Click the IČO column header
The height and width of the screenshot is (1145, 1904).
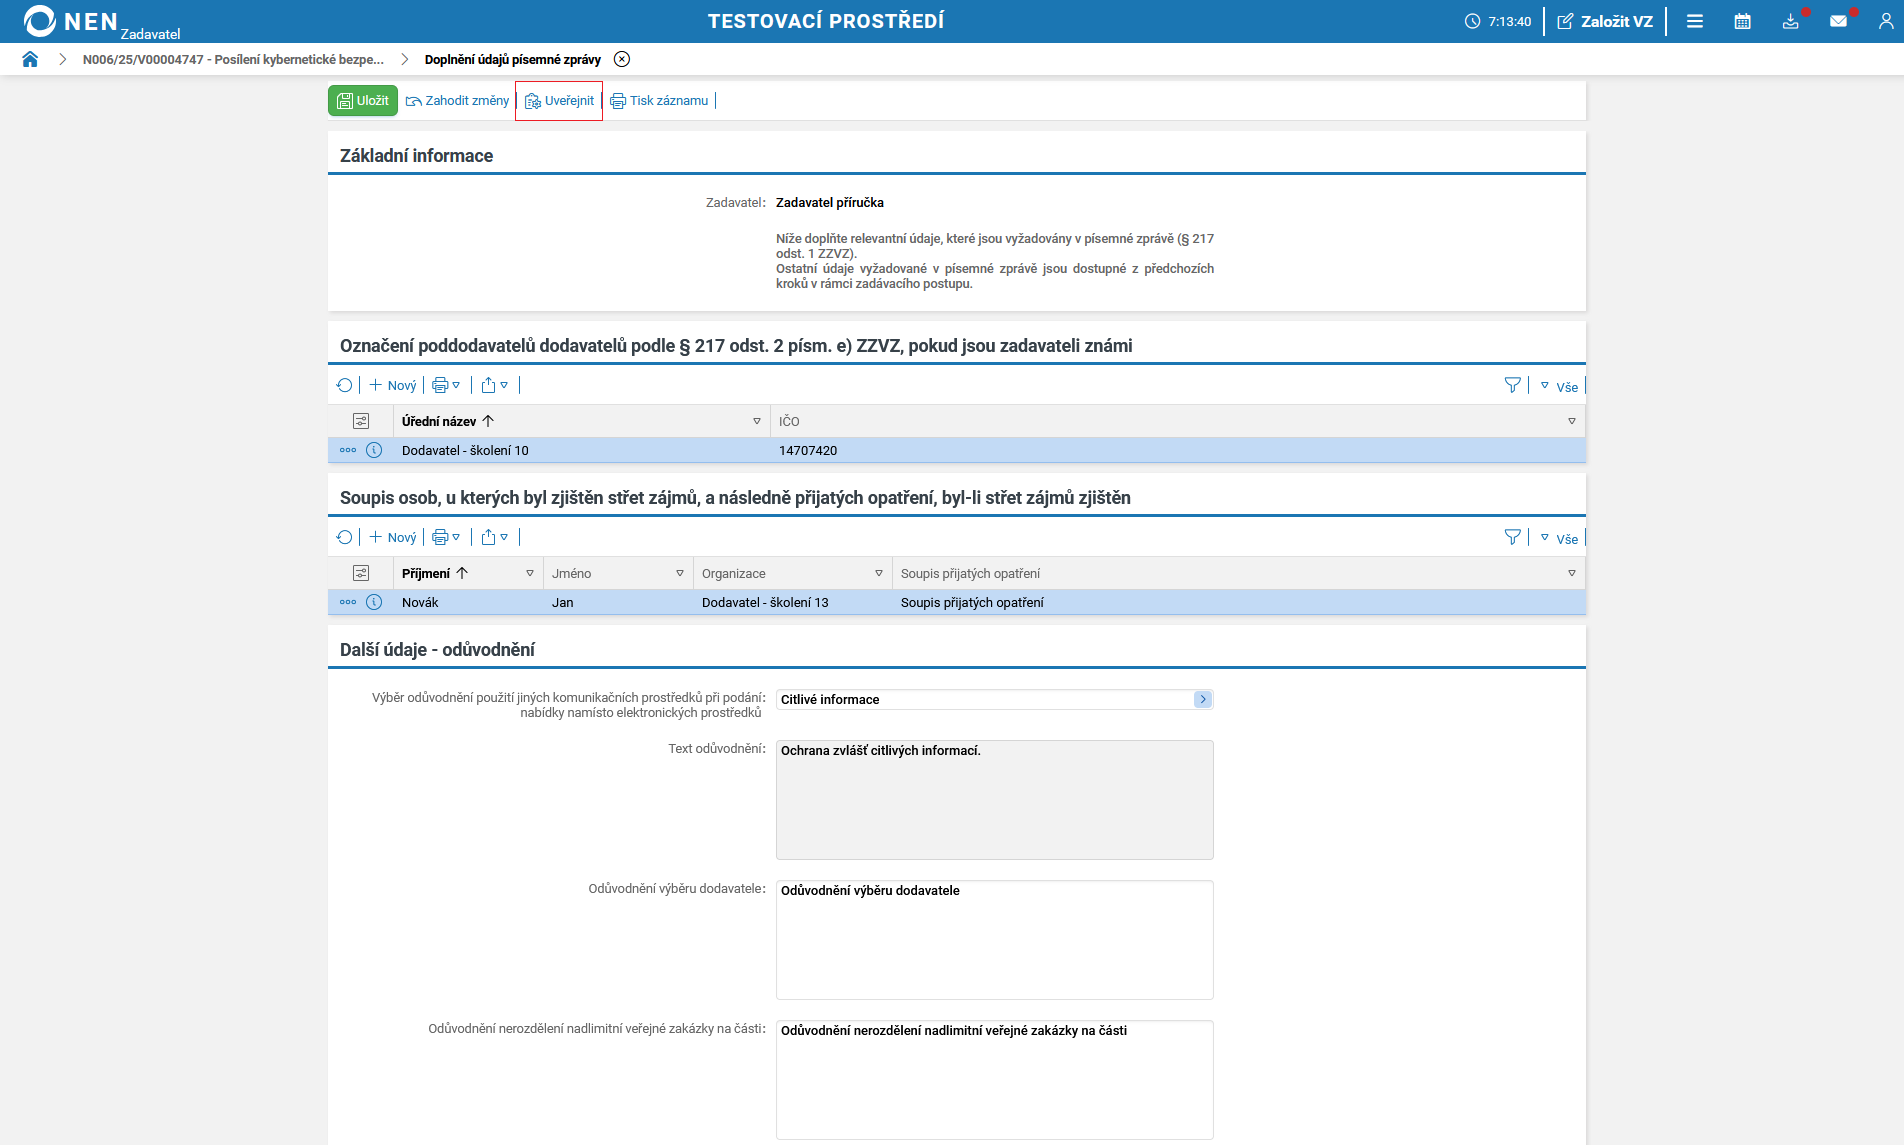point(789,421)
